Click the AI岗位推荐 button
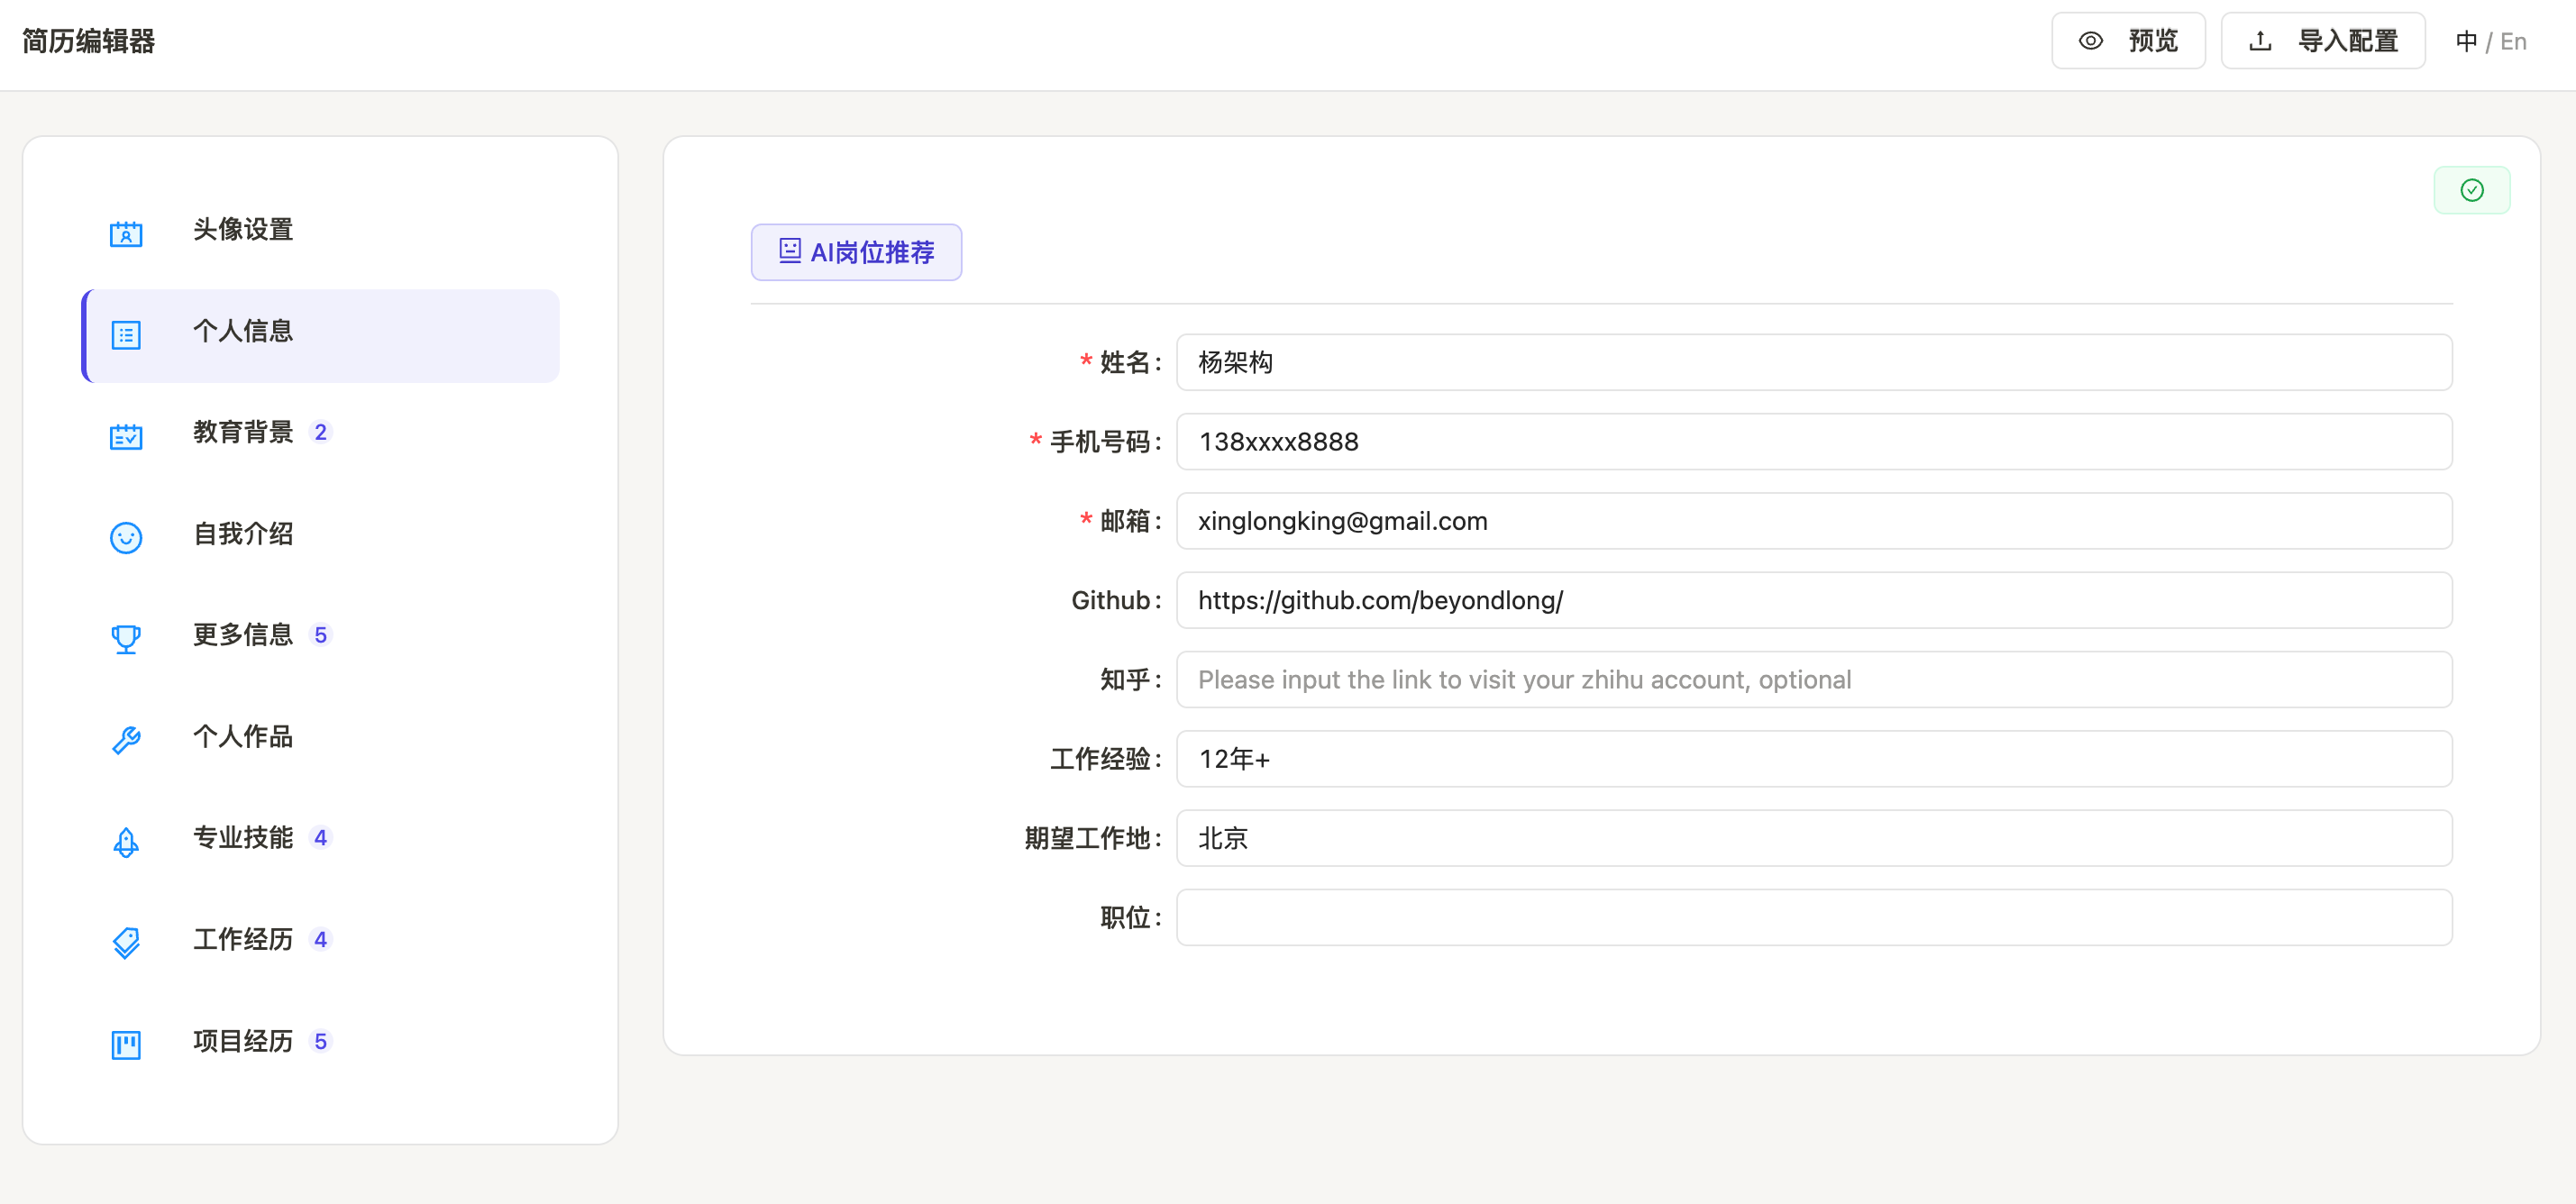 tap(856, 252)
